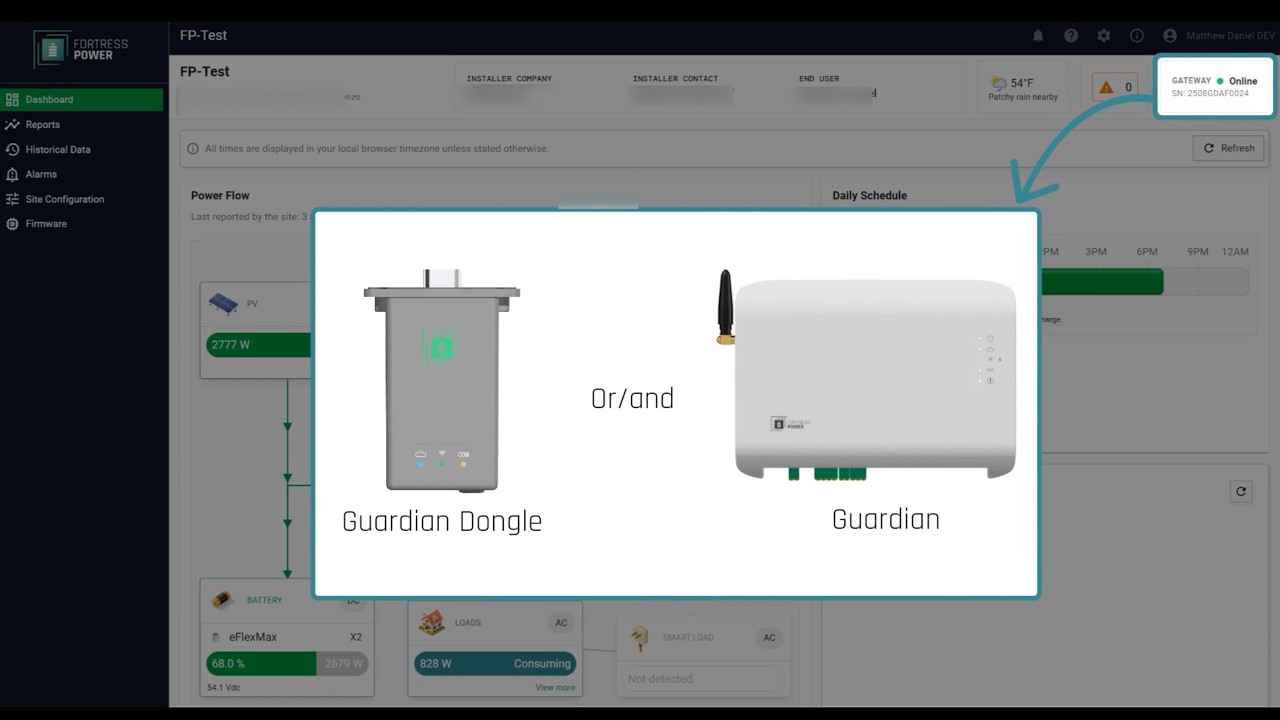Click the Power Flow heading
This screenshot has height=720, width=1280.
220,195
